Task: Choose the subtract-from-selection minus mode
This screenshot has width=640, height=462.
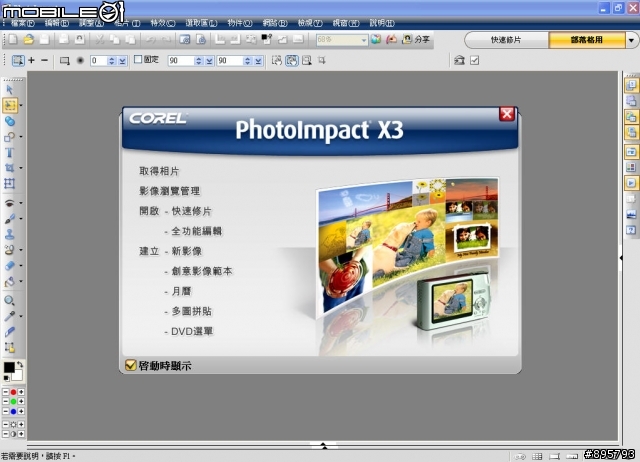Action: 44,60
